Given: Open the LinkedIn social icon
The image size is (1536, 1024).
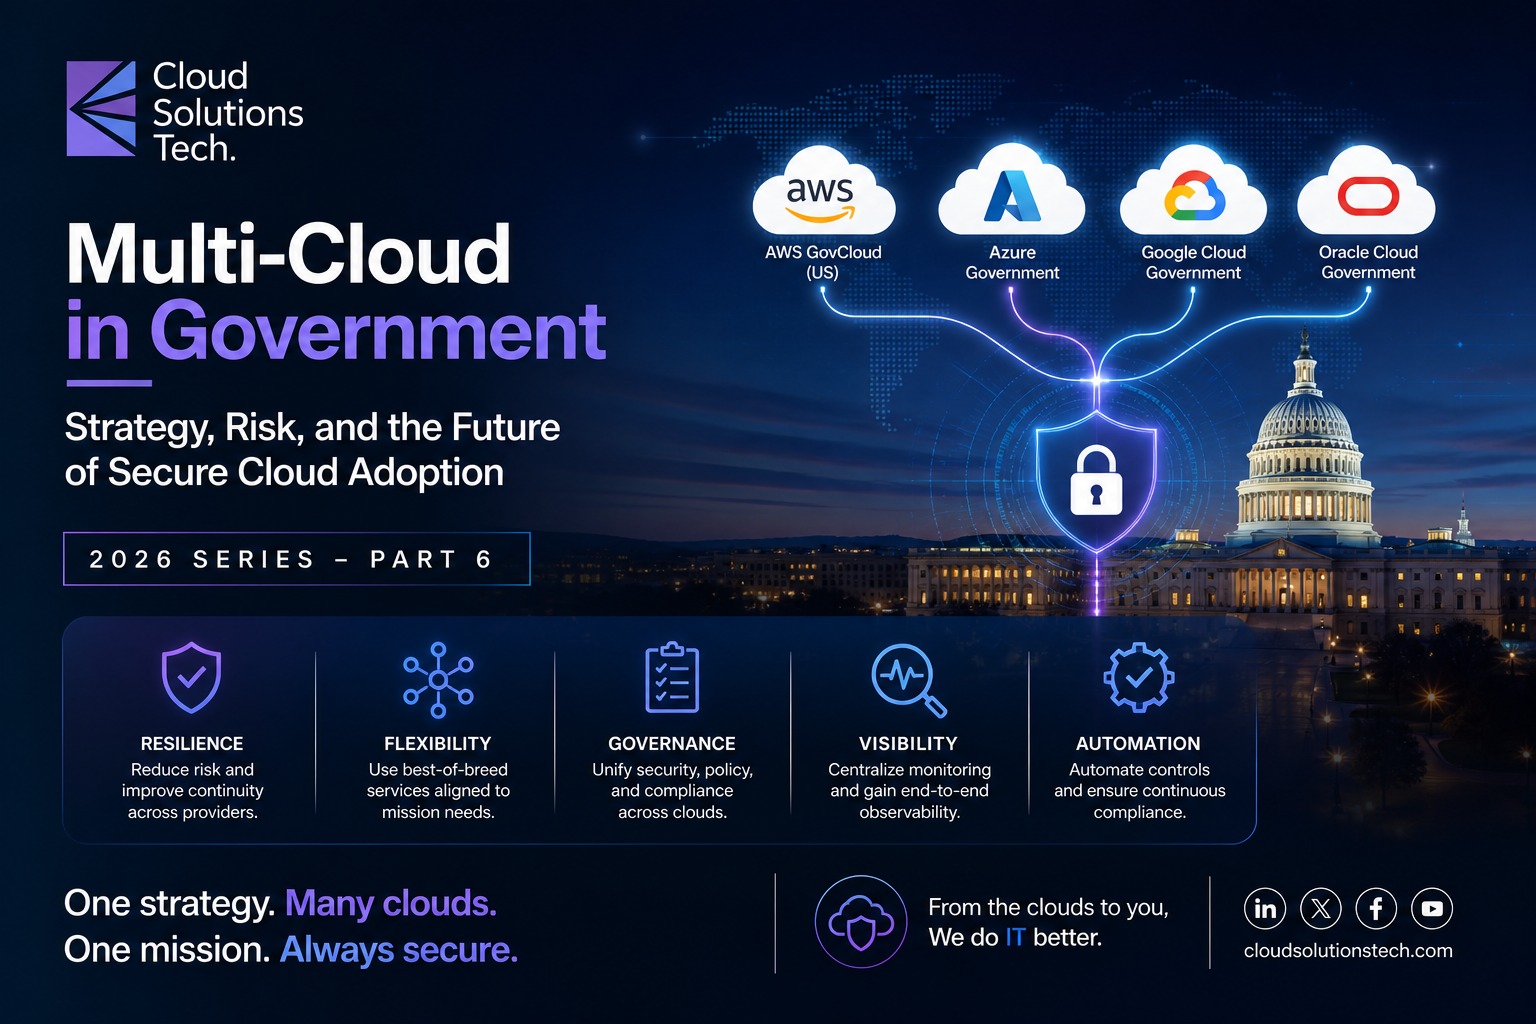Looking at the screenshot, I should point(1265,908).
